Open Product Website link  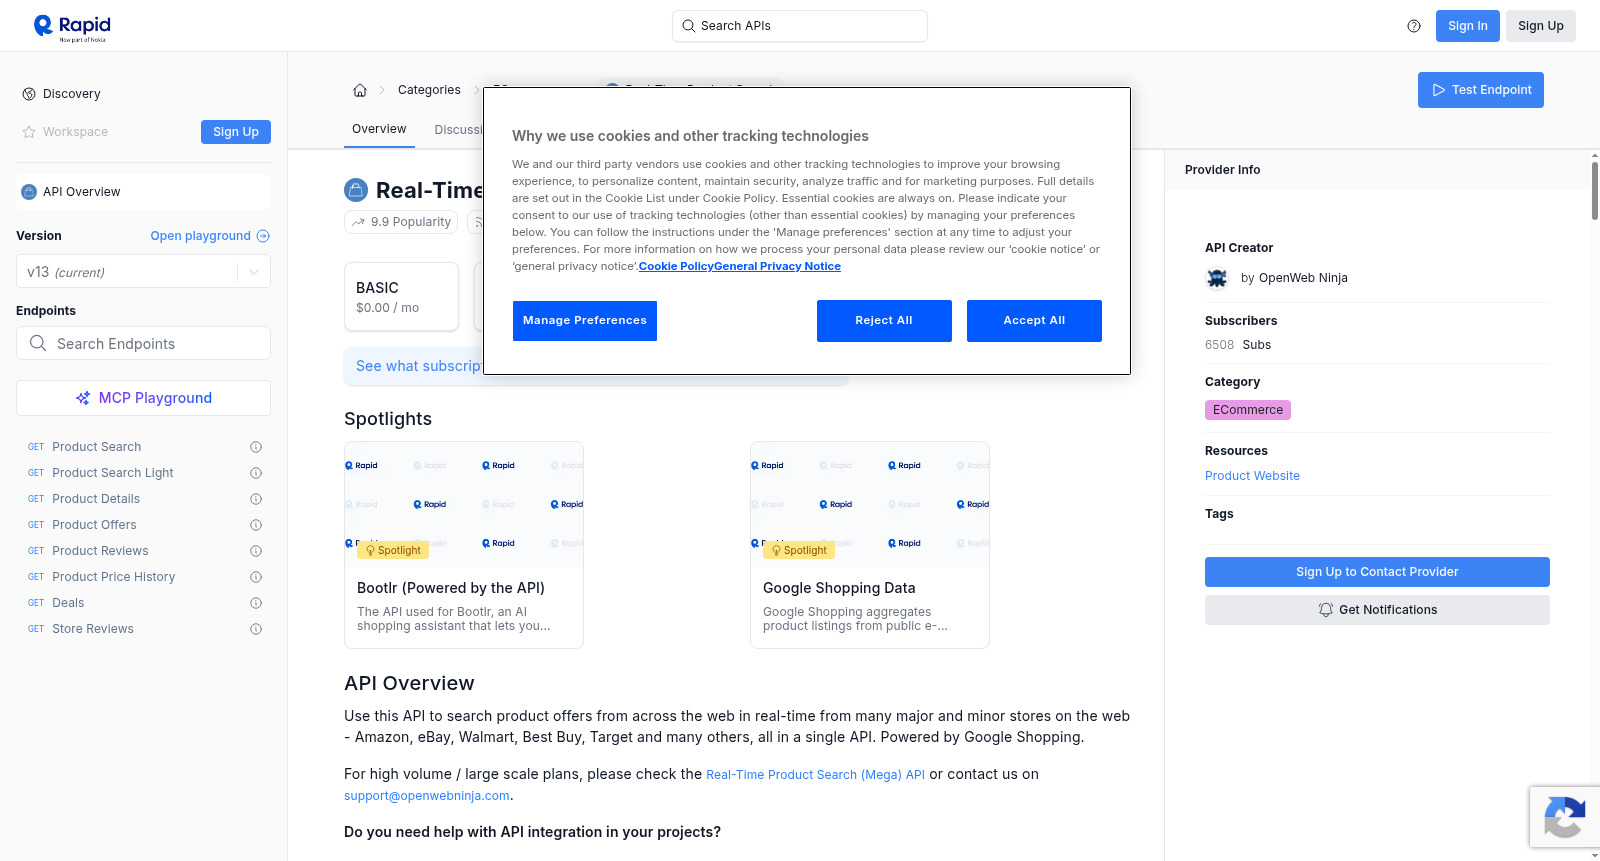tap(1252, 476)
